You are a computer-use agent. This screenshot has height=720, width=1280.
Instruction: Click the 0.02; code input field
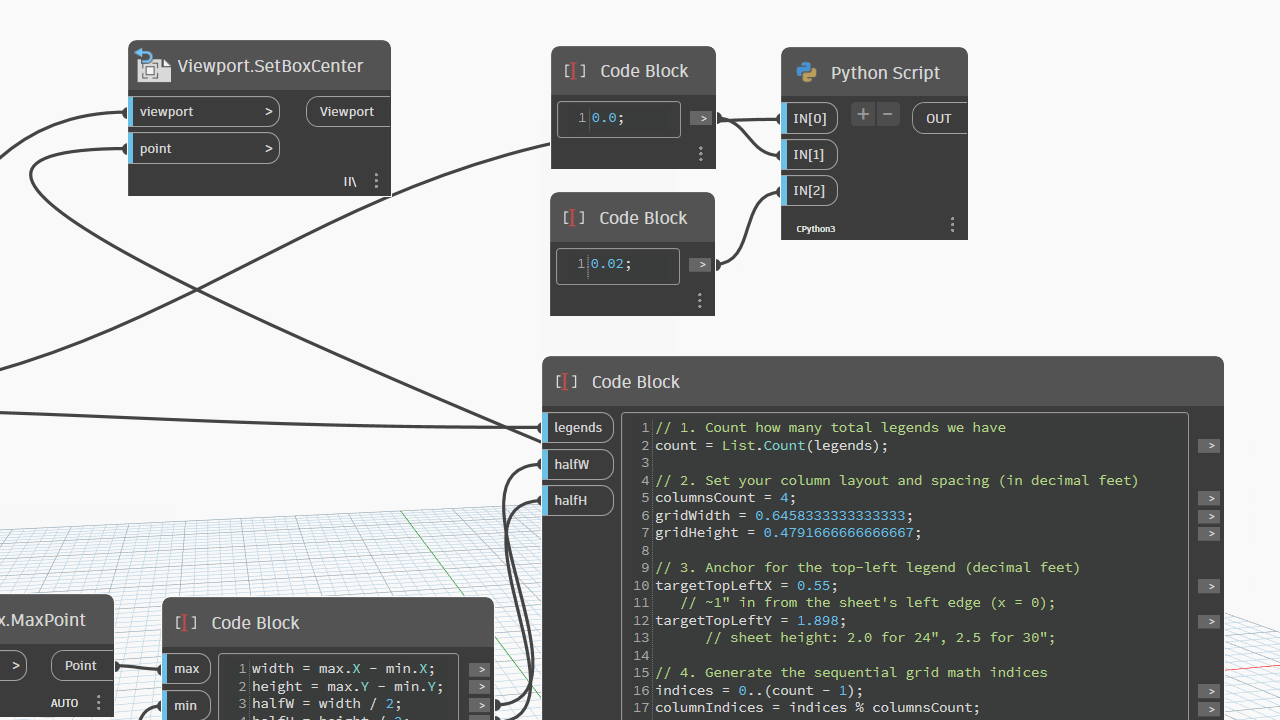pyautogui.click(x=618, y=266)
